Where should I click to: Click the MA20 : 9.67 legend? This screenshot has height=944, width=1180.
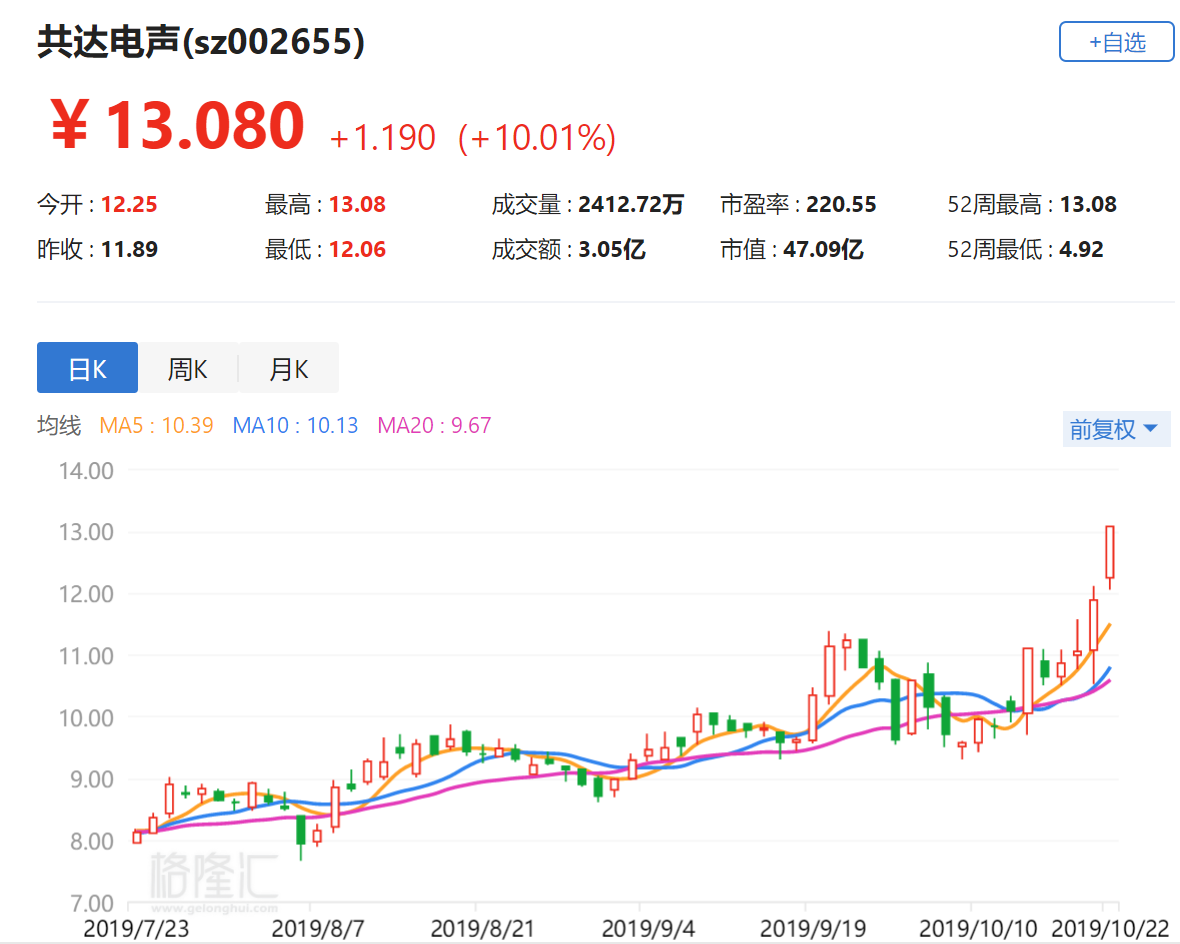[434, 425]
